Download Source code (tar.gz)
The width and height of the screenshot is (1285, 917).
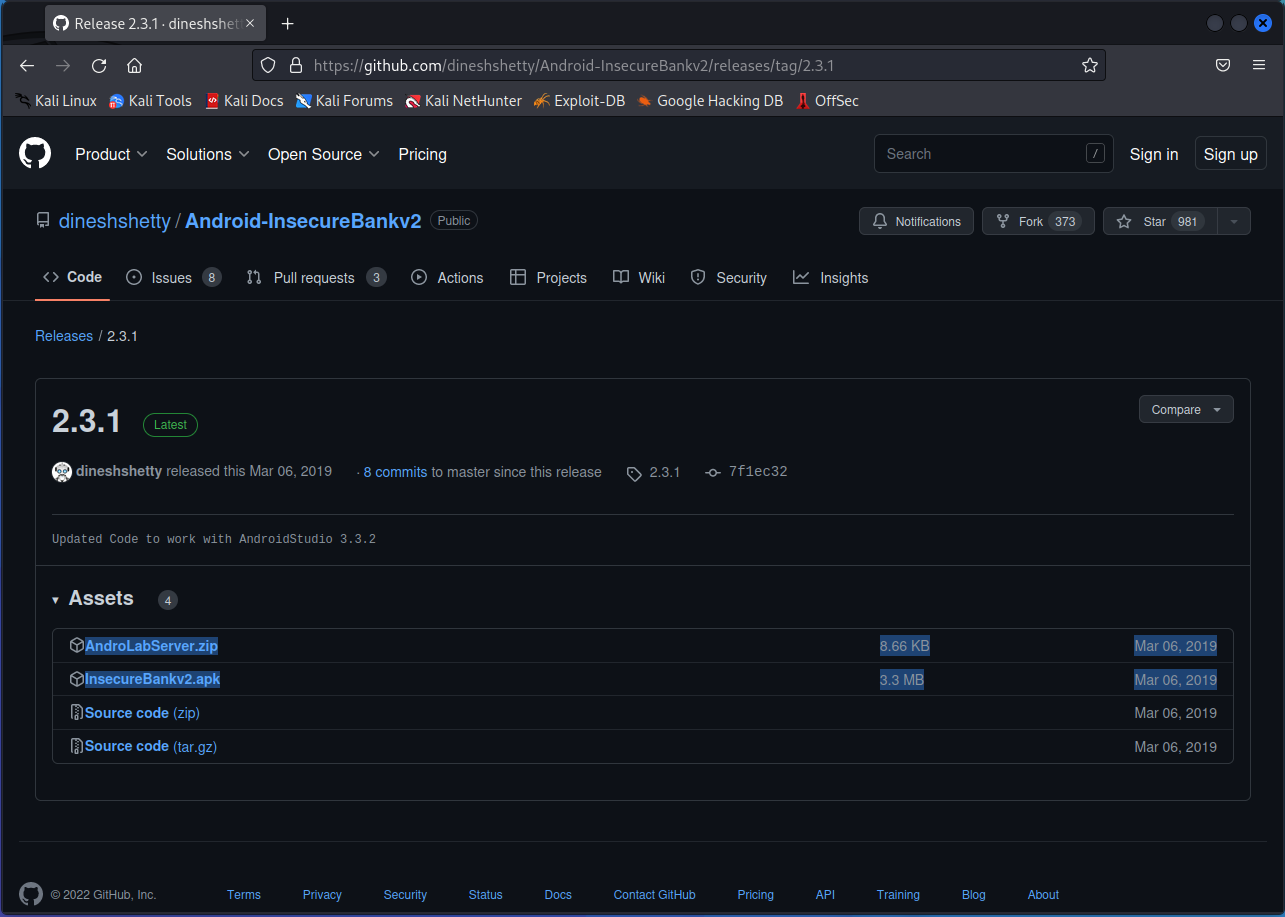150,746
